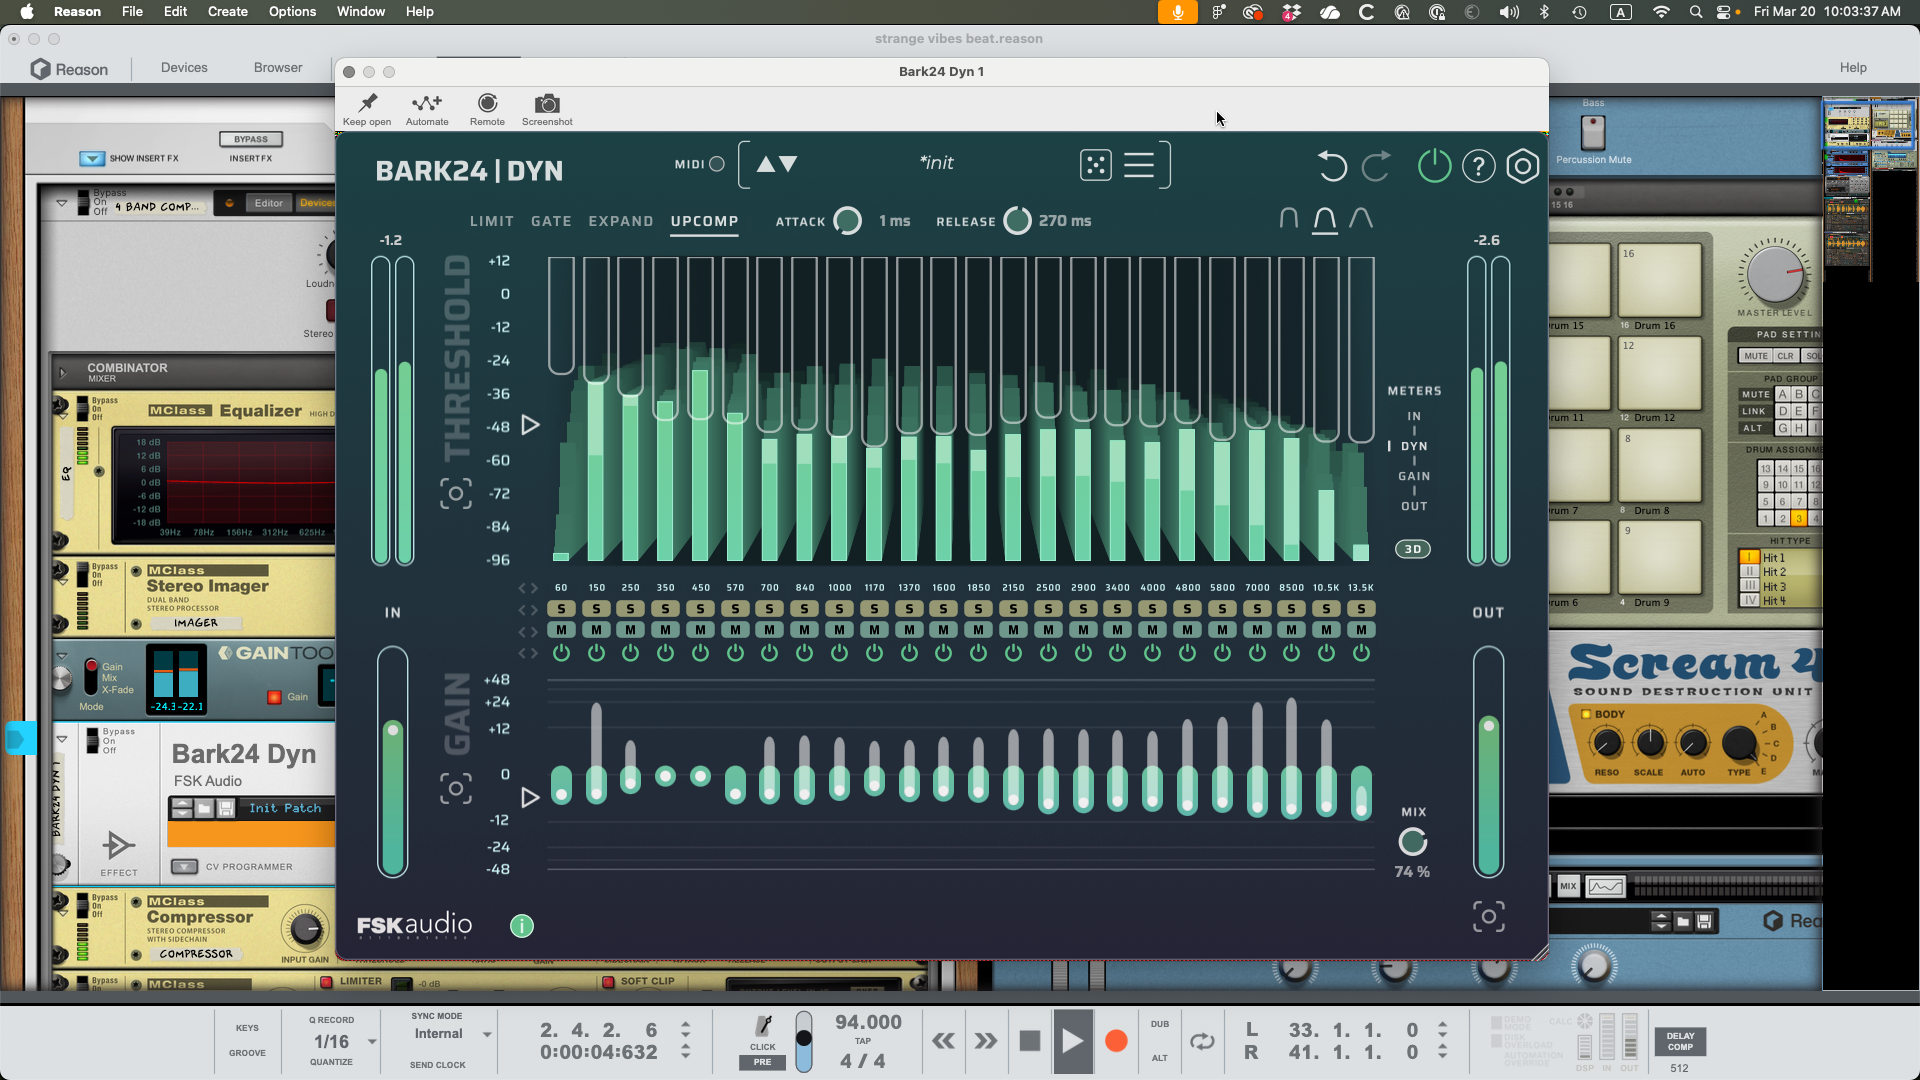Open the Show Insert FX dropdown arrow
This screenshot has height=1080, width=1920.
(x=92, y=158)
